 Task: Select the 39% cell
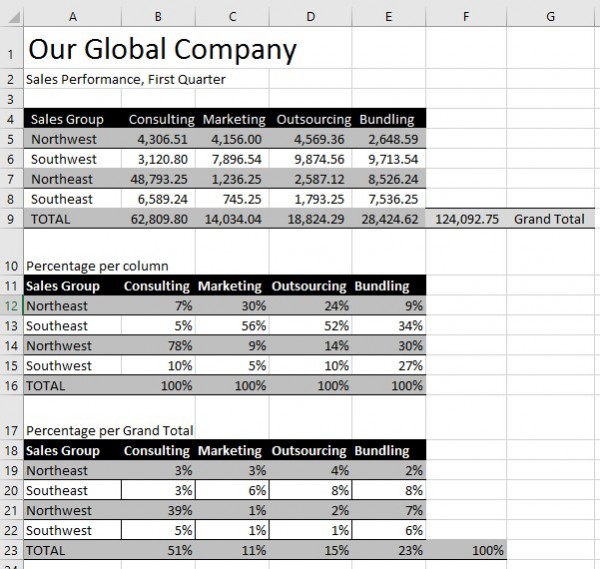[158, 510]
